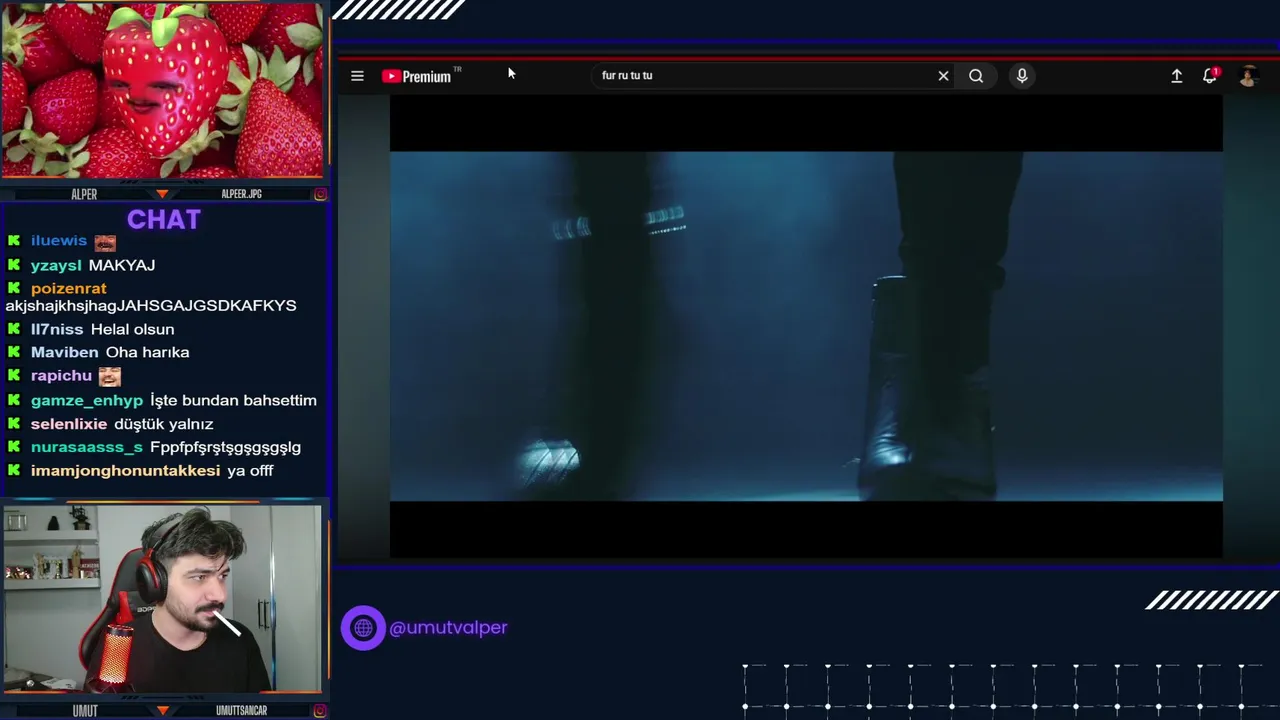Image resolution: width=1280 pixels, height=720 pixels.
Task: Click selenlixie's message 'düştük yalnız'
Action: coord(163,424)
